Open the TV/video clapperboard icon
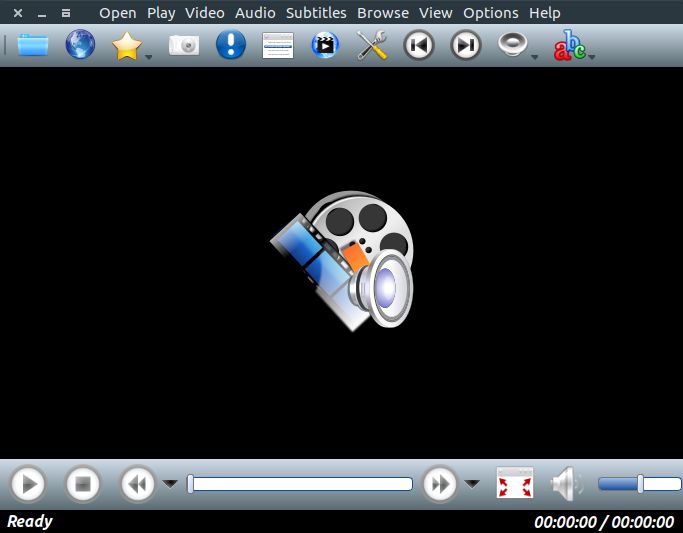Viewport: 683px width, 533px height. [x=325, y=45]
